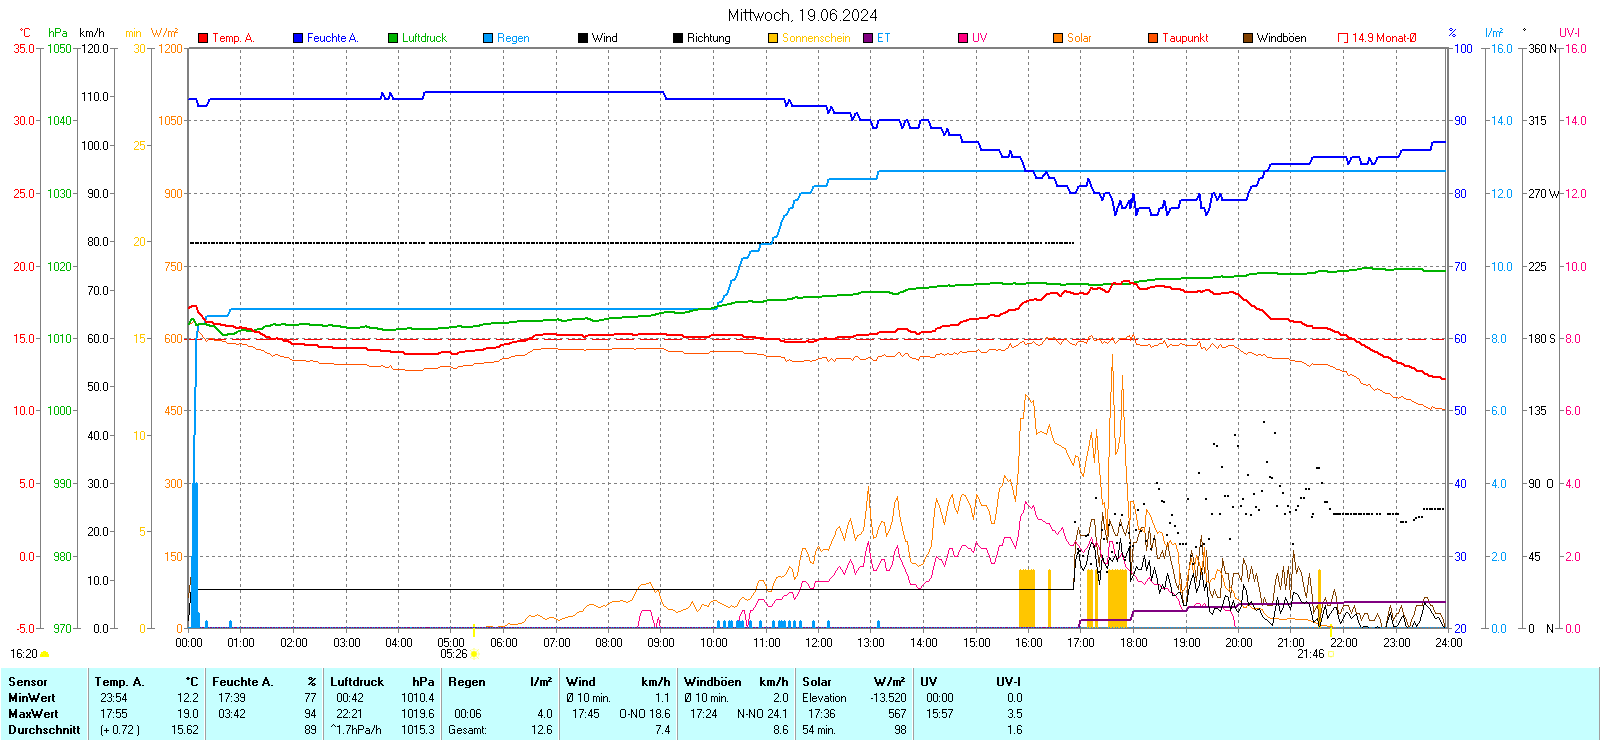Select the Windböen legend label
Image resolution: width=1600 pixels, height=740 pixels.
click(1281, 38)
